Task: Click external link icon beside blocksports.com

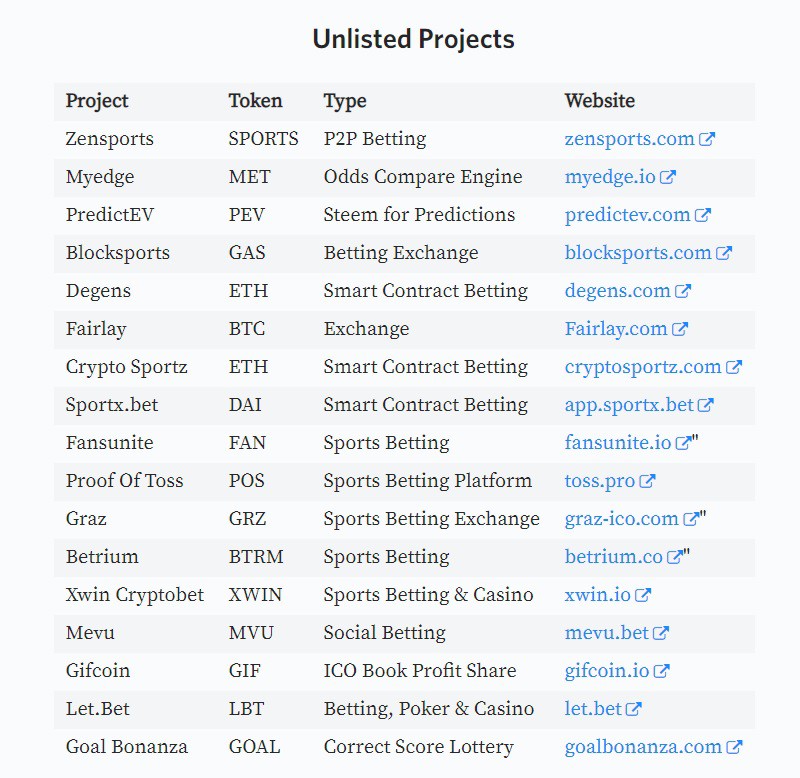Action: [x=724, y=253]
